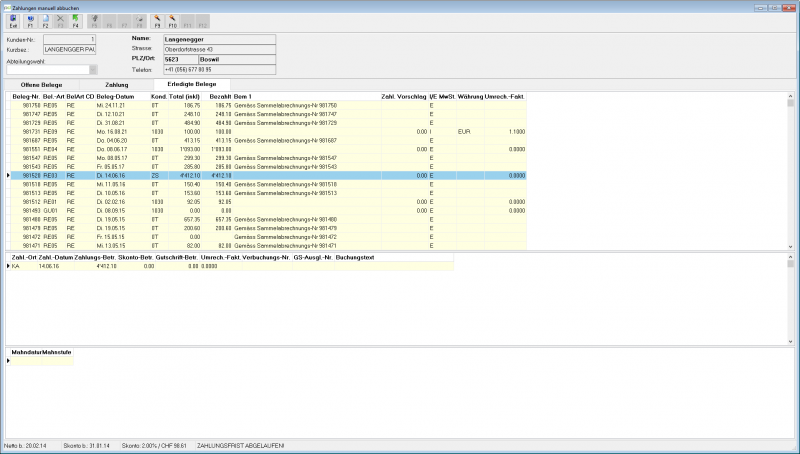Click the Zahlungs-Betr. column header
The height and width of the screenshot is (454, 800).
click(x=95, y=258)
